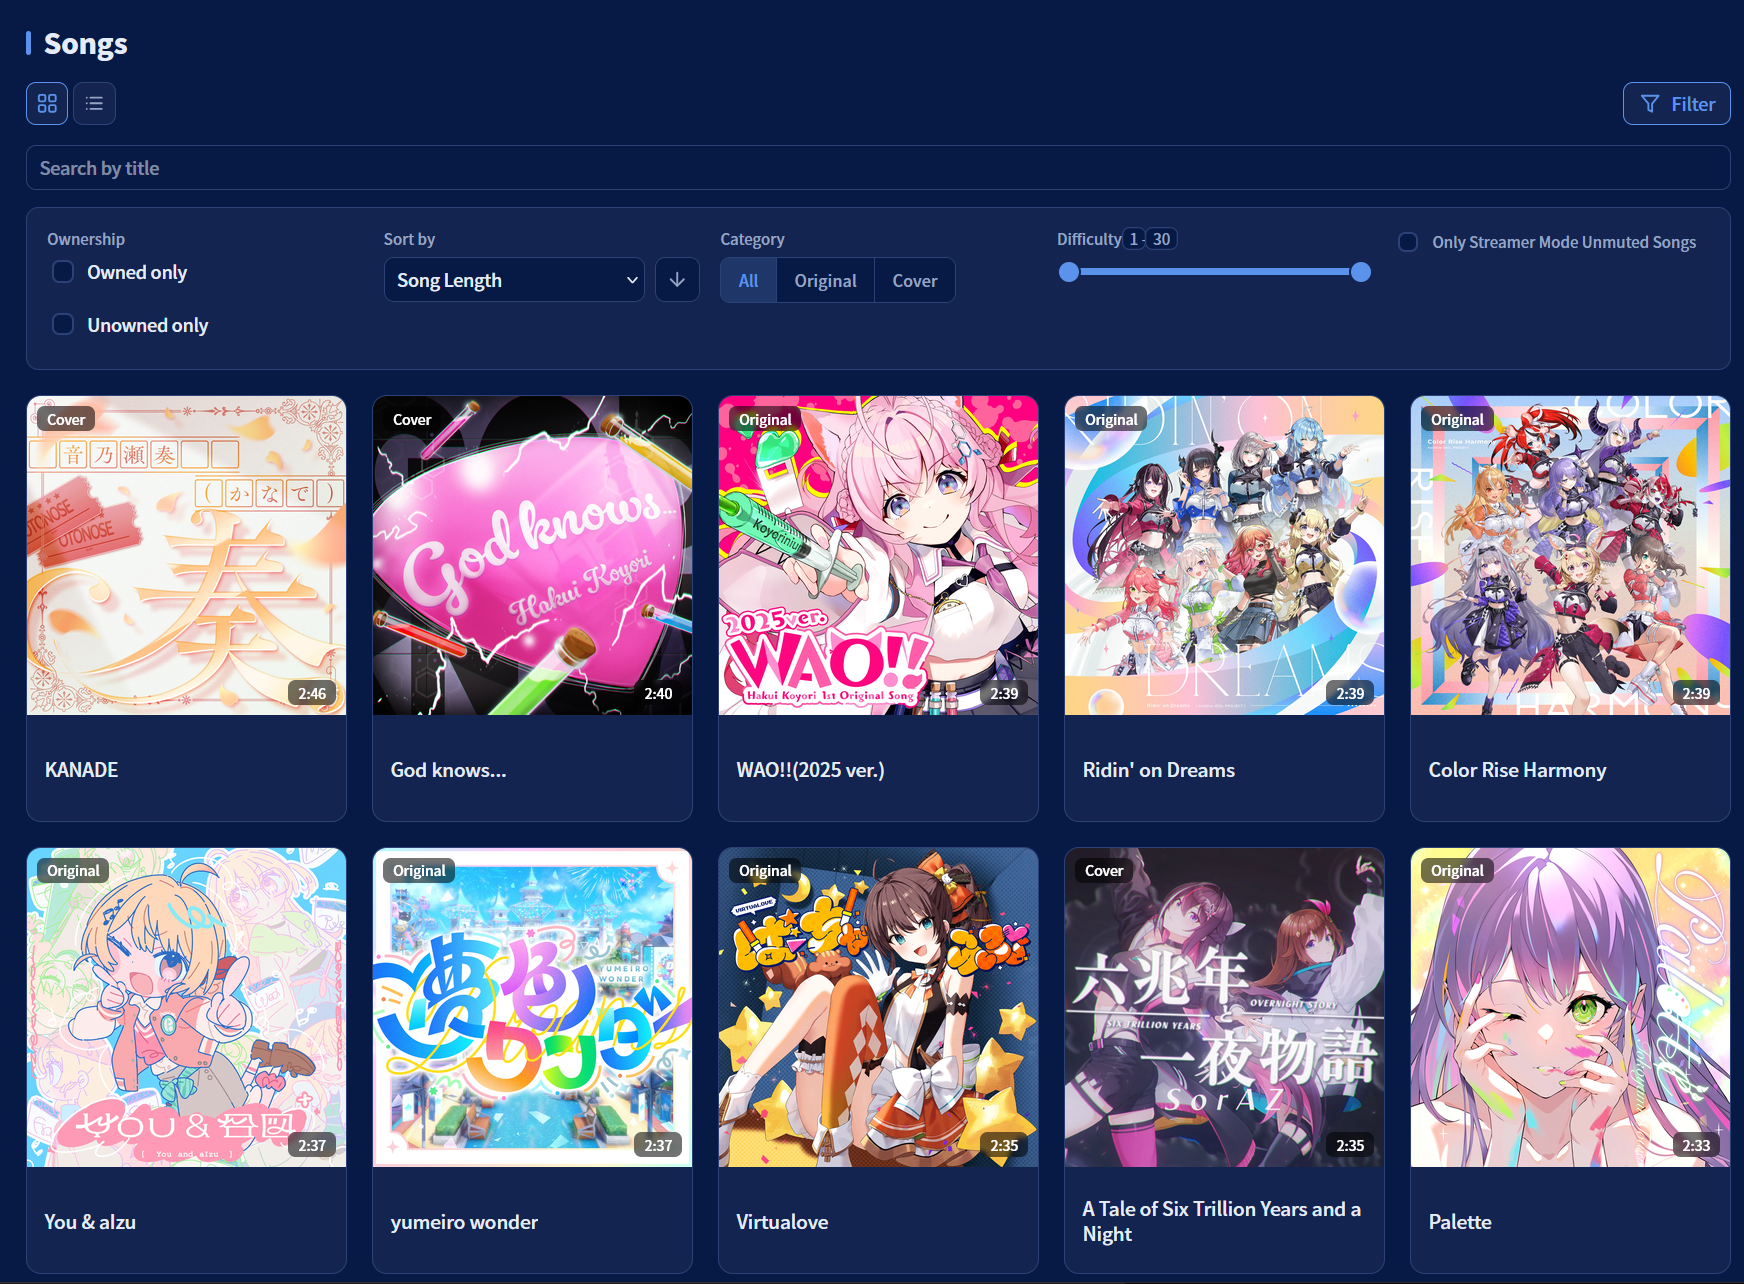
Task: Open the yumeiro wonder artwork
Action: point(533,1008)
